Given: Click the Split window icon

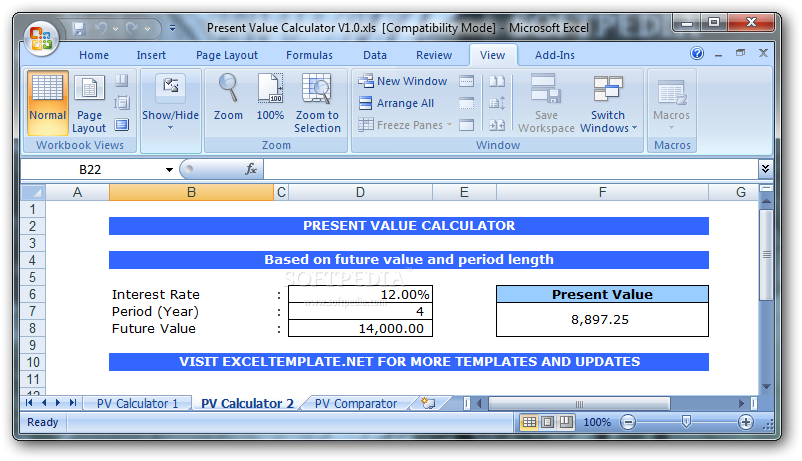Looking at the screenshot, I should (x=466, y=81).
